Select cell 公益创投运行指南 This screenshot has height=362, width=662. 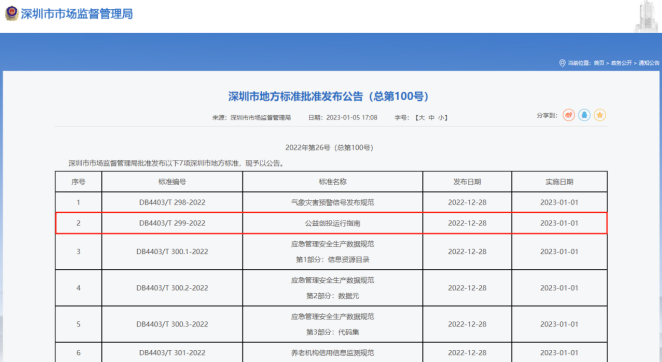point(333,223)
